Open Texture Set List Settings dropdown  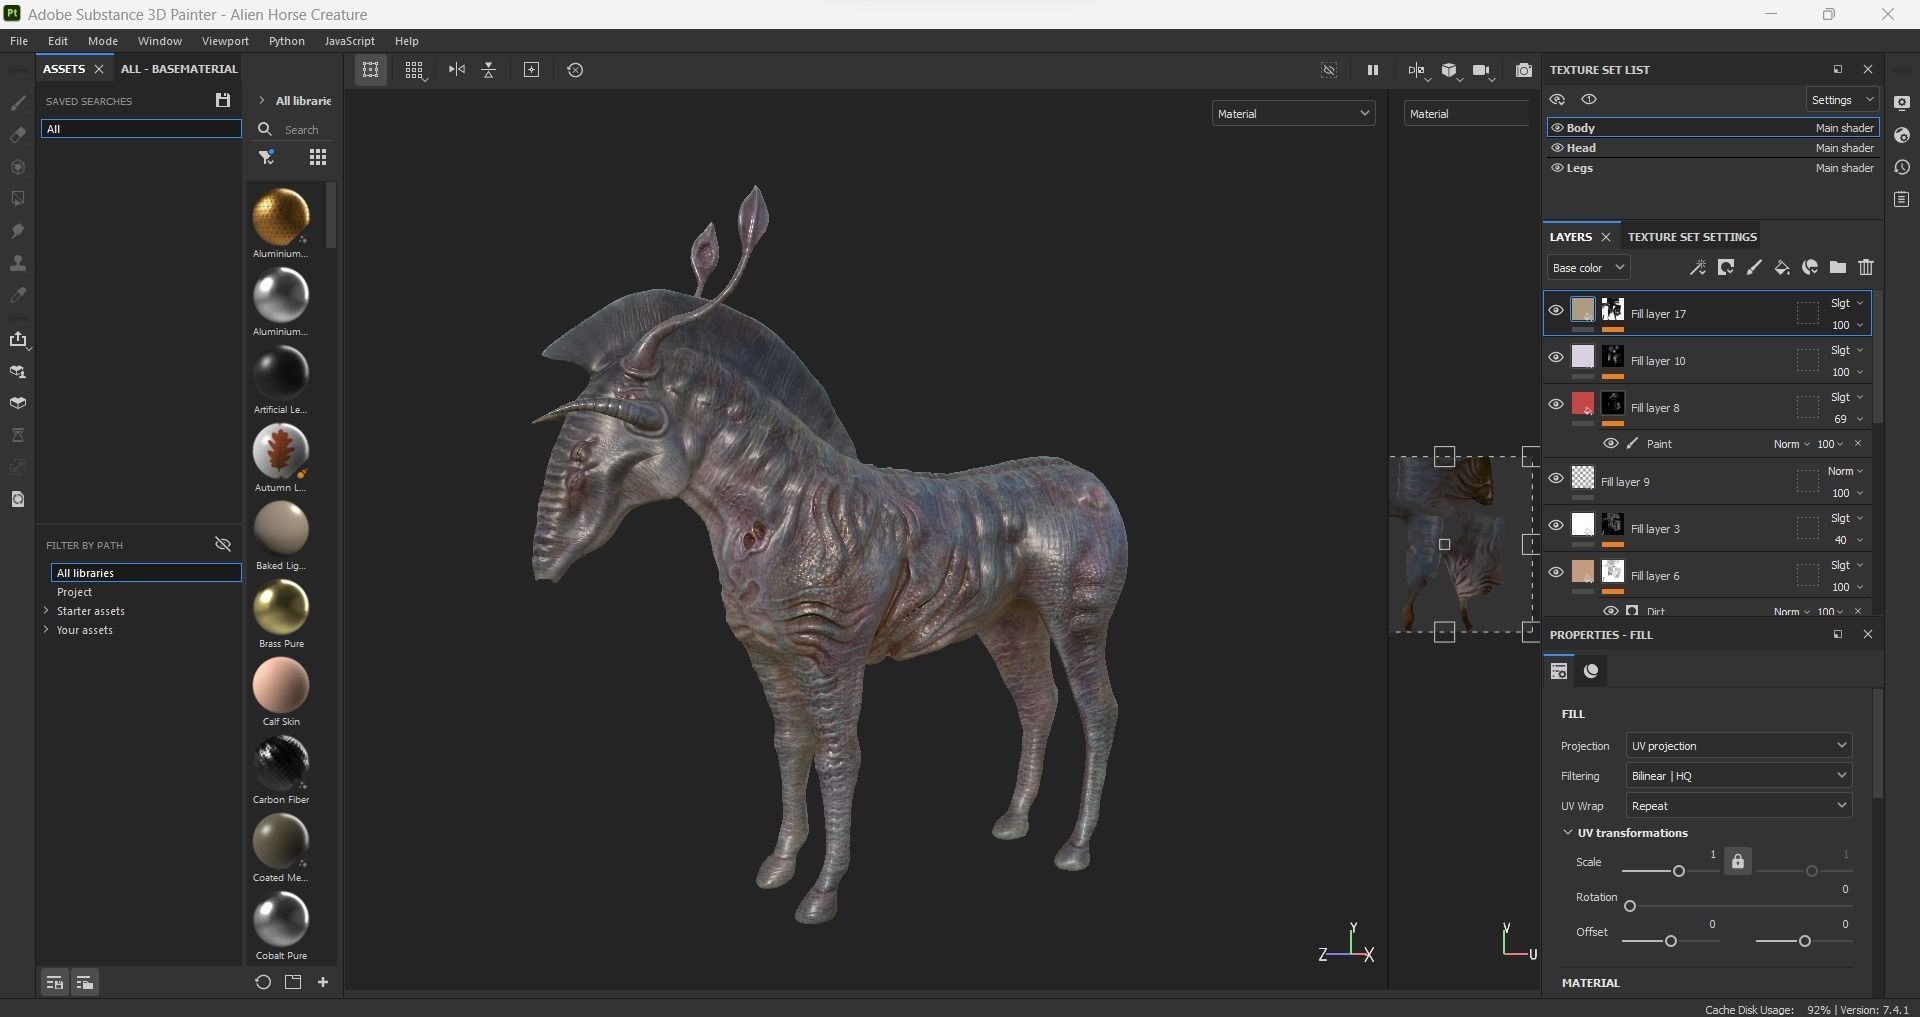pyautogui.click(x=1841, y=100)
